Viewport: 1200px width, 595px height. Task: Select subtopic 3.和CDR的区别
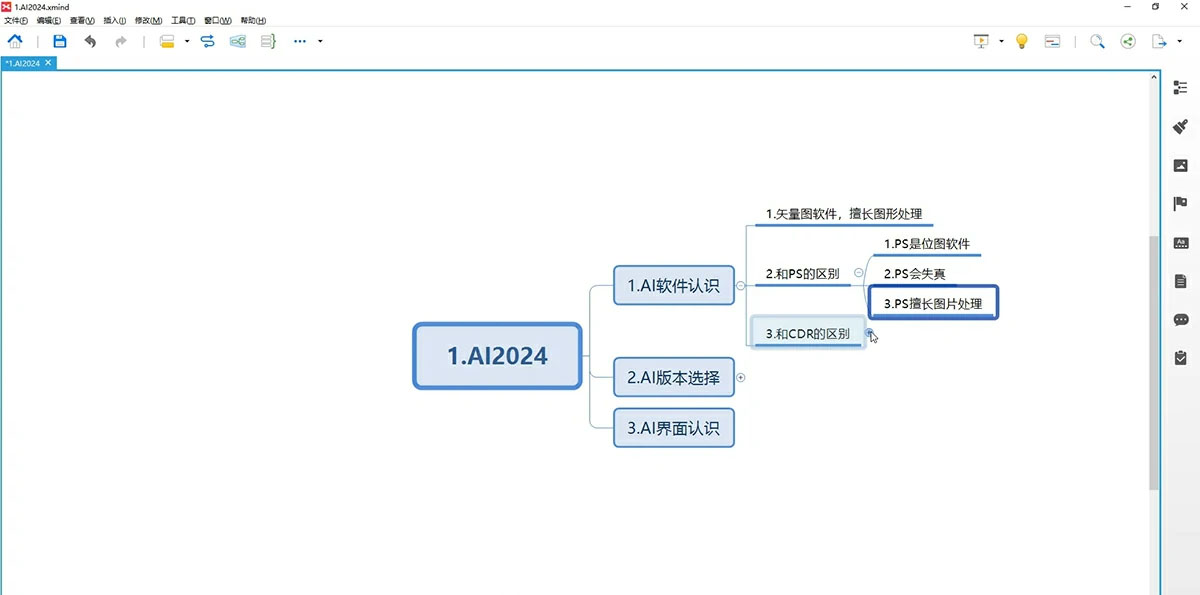point(807,333)
